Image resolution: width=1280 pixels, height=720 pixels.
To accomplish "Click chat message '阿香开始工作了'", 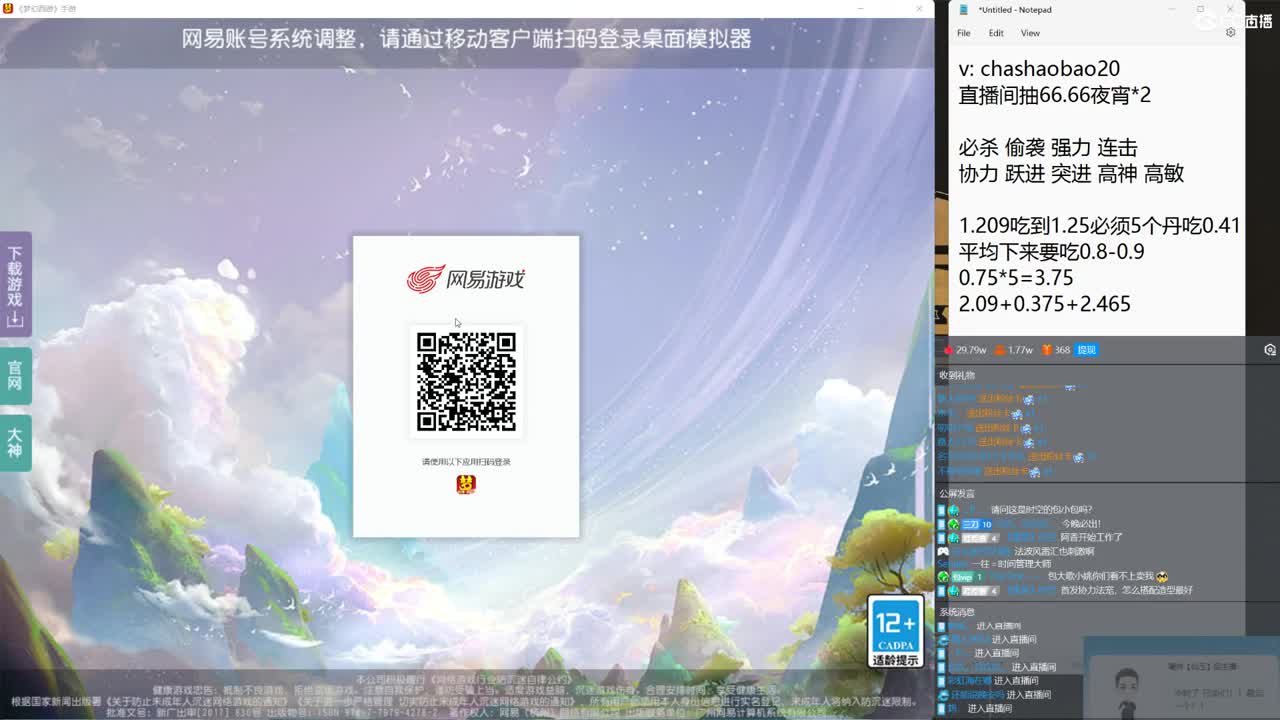I will tap(1091, 537).
